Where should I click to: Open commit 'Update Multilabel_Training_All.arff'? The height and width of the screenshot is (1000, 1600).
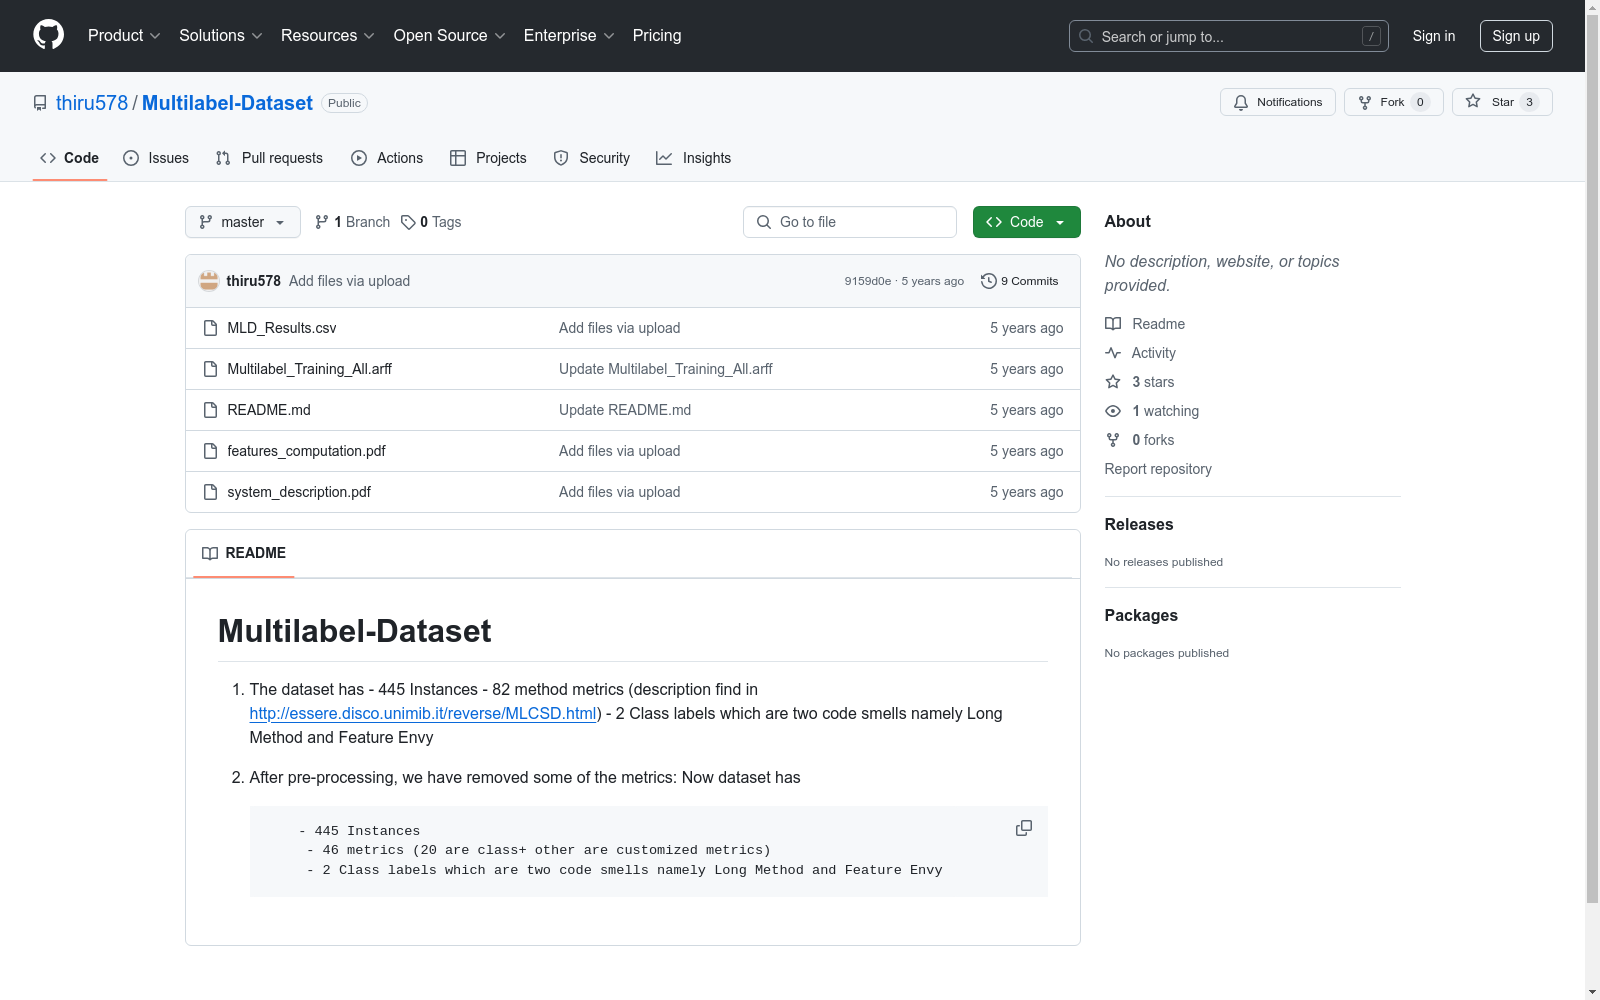point(666,369)
